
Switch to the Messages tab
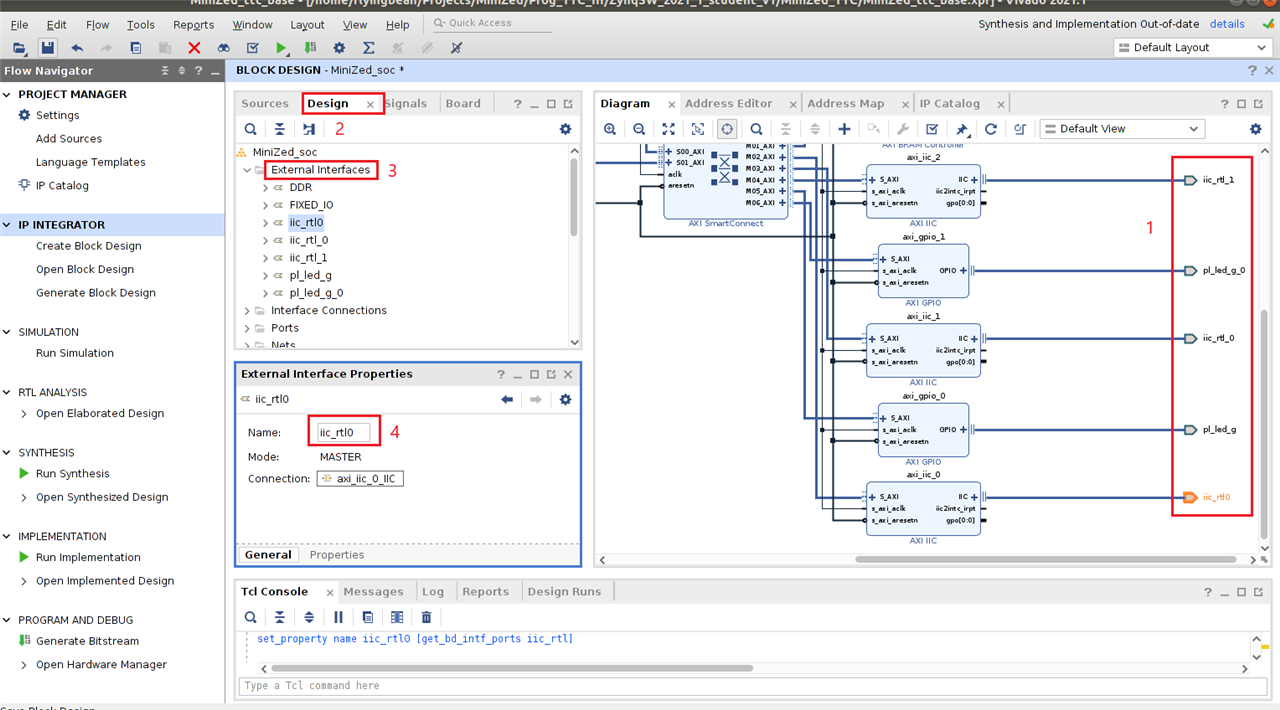[373, 592]
